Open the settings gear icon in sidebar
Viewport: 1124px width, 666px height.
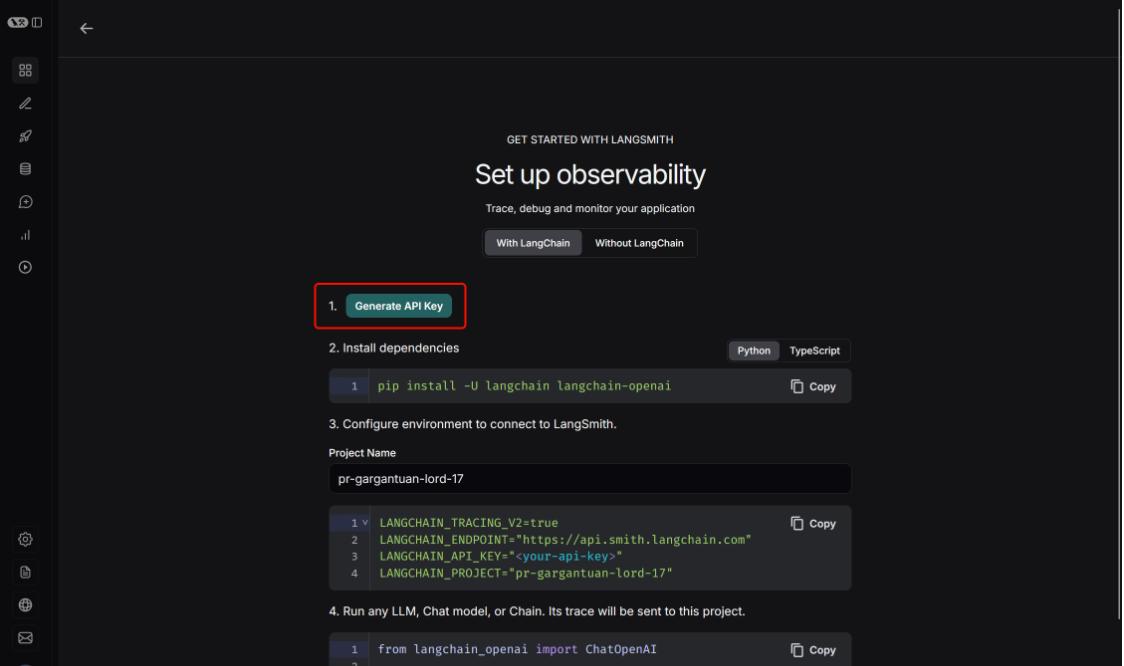pyautogui.click(x=25, y=539)
